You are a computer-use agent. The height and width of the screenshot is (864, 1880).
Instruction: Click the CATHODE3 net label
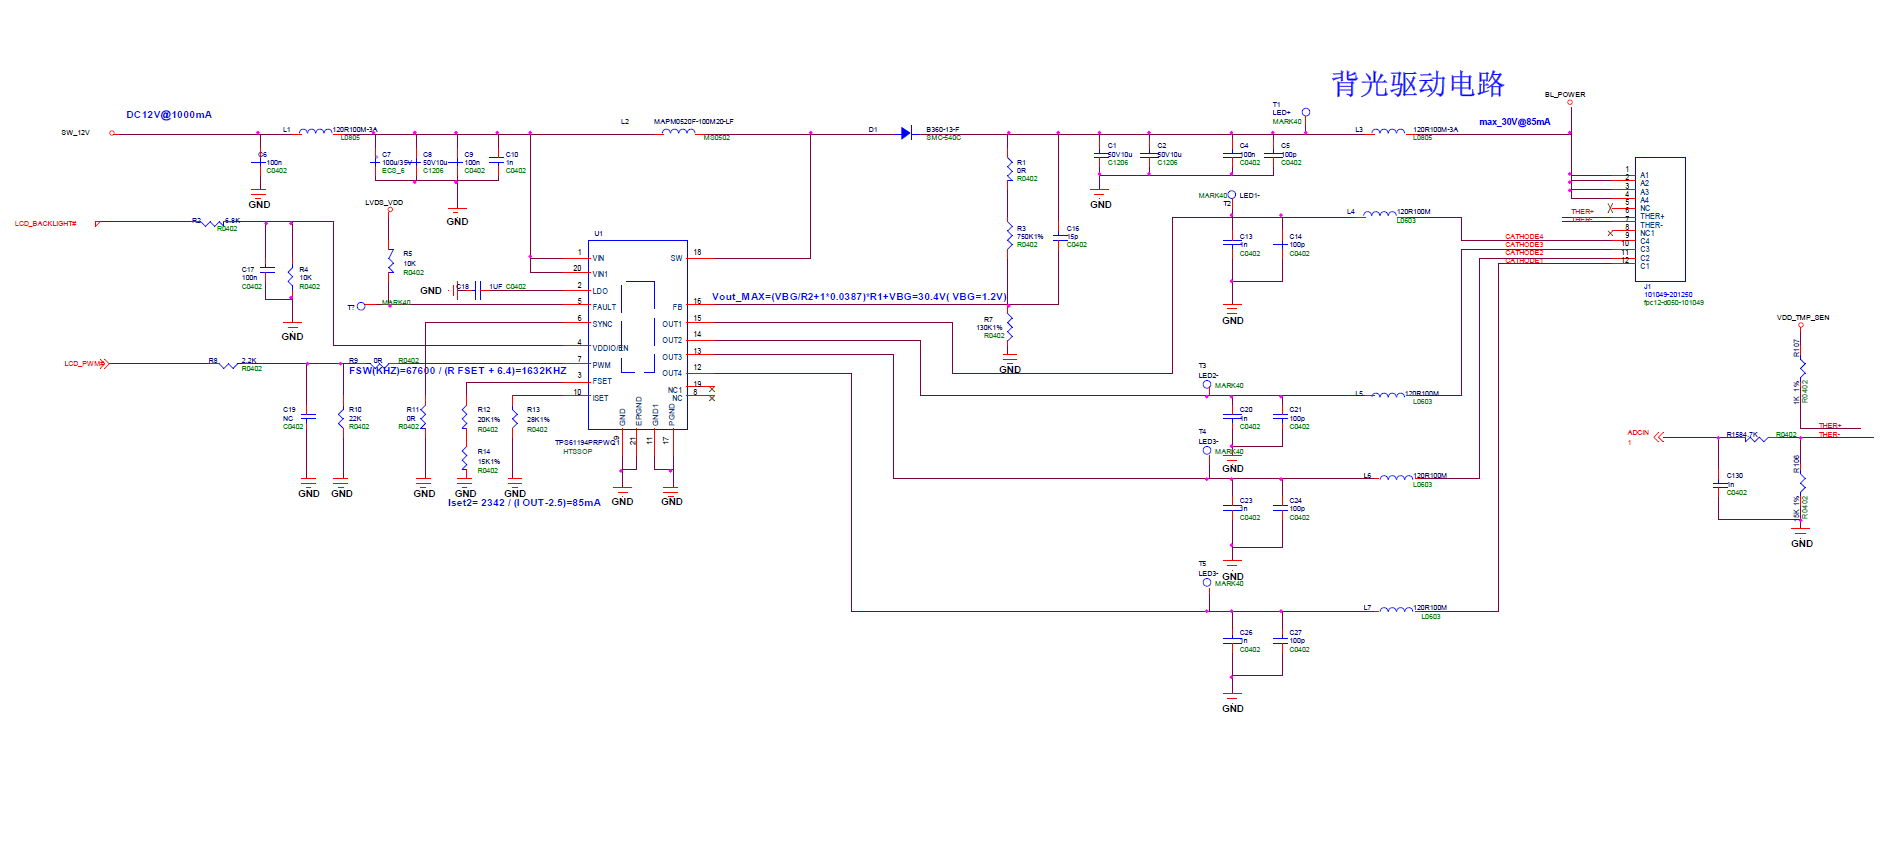click(x=1524, y=245)
